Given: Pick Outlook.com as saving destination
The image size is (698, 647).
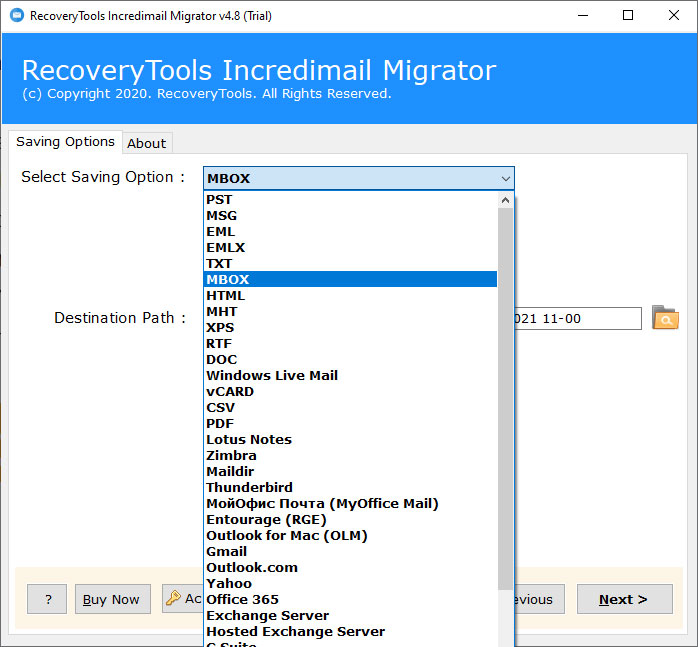Looking at the screenshot, I should [350, 567].
